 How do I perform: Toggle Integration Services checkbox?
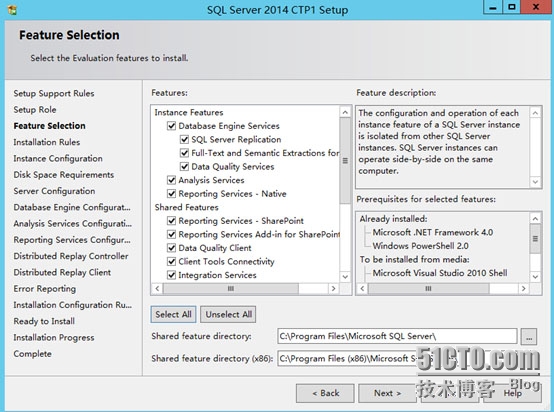coord(171,275)
